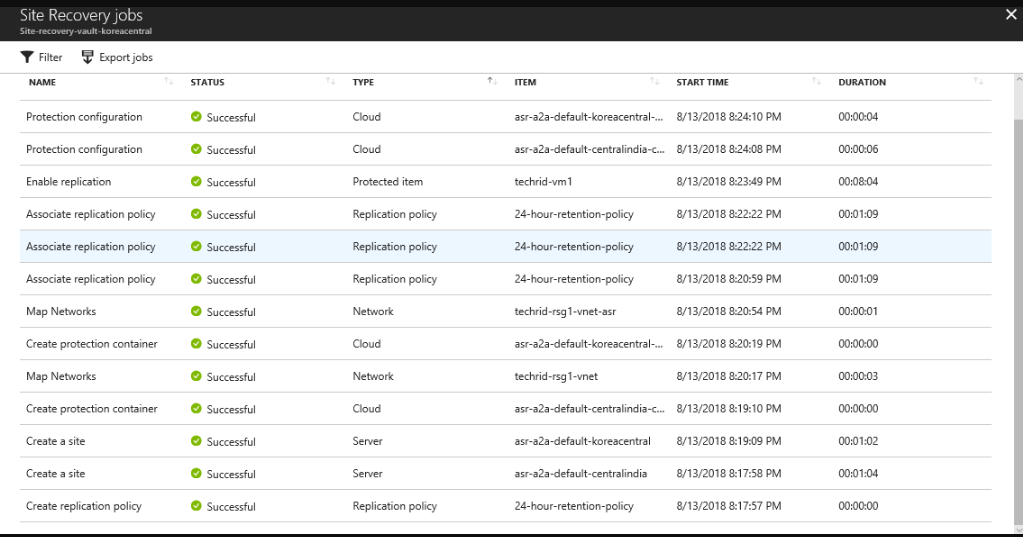Select the Create replication policy job
1023x537 pixels.
(506, 506)
